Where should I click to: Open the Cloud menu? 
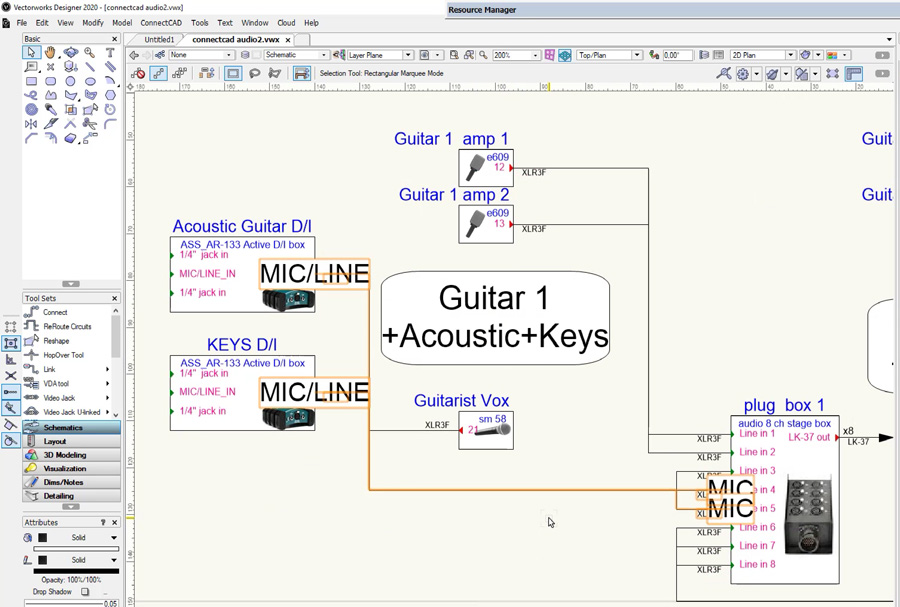286,23
